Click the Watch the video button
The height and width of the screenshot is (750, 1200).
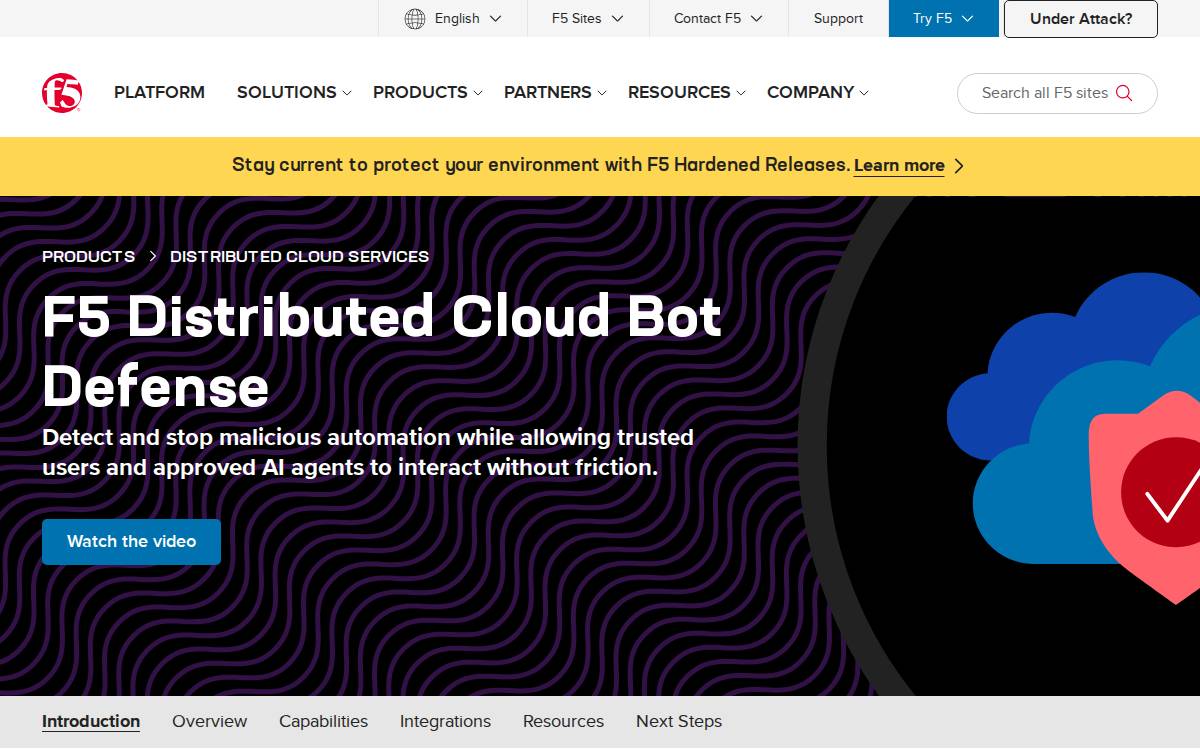click(x=131, y=541)
